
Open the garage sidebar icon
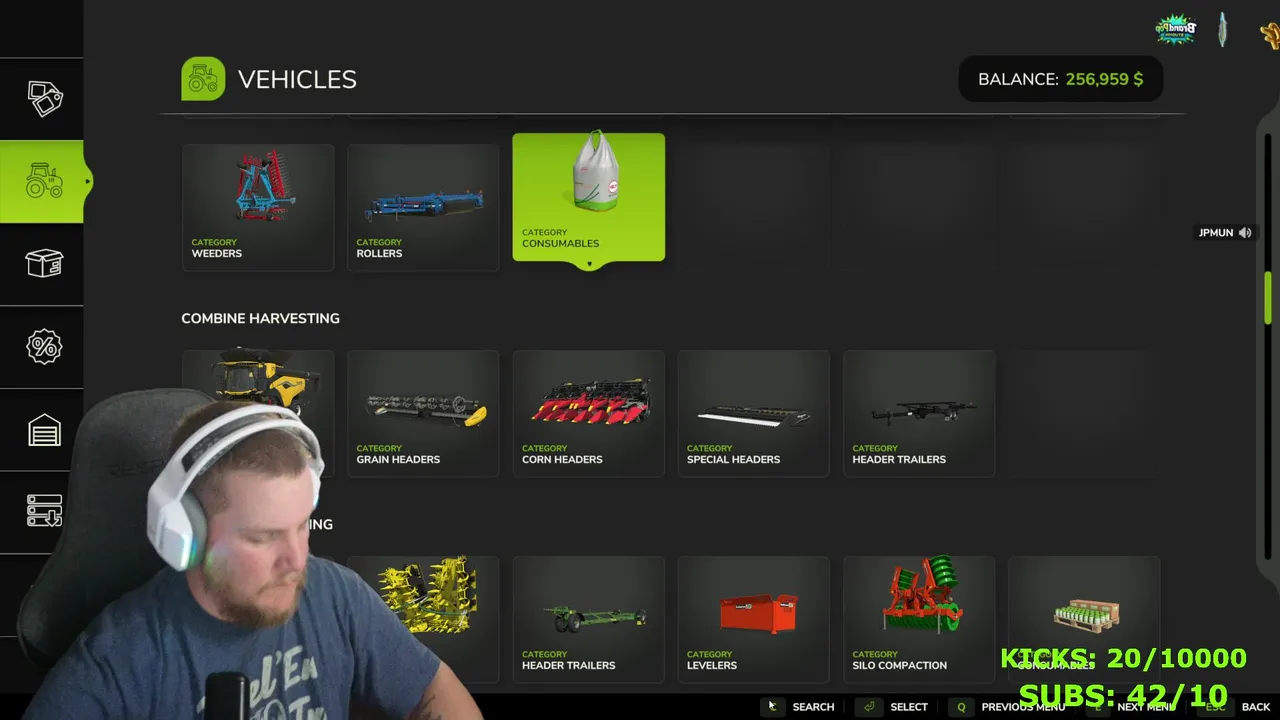[x=44, y=430]
